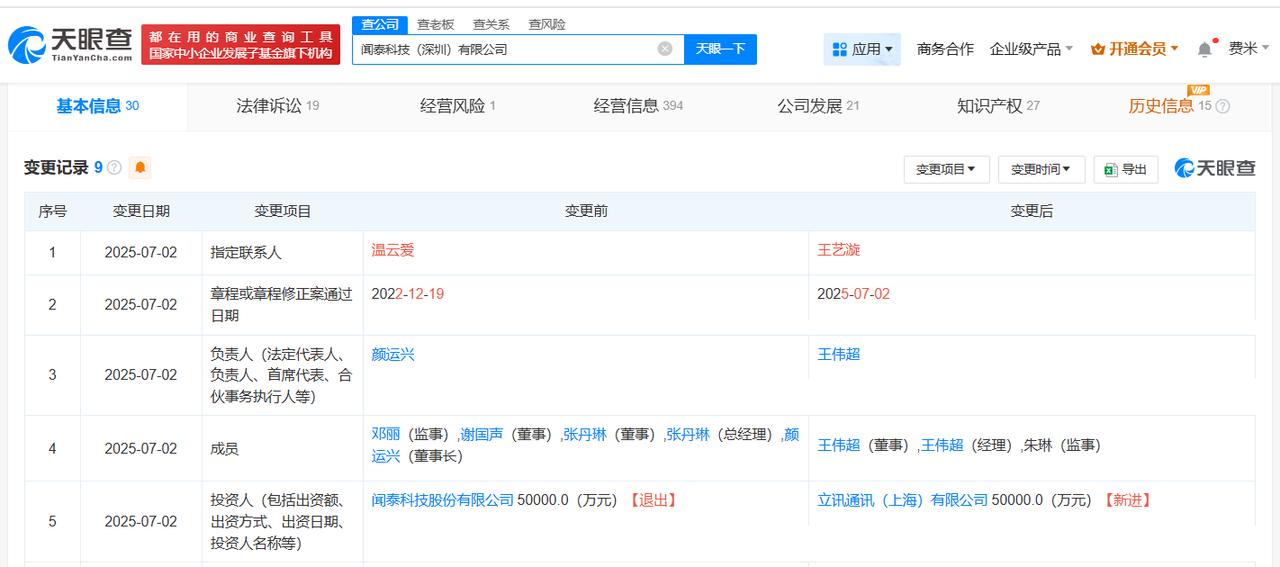Open 王艺漩 link in row 1

click(839, 250)
